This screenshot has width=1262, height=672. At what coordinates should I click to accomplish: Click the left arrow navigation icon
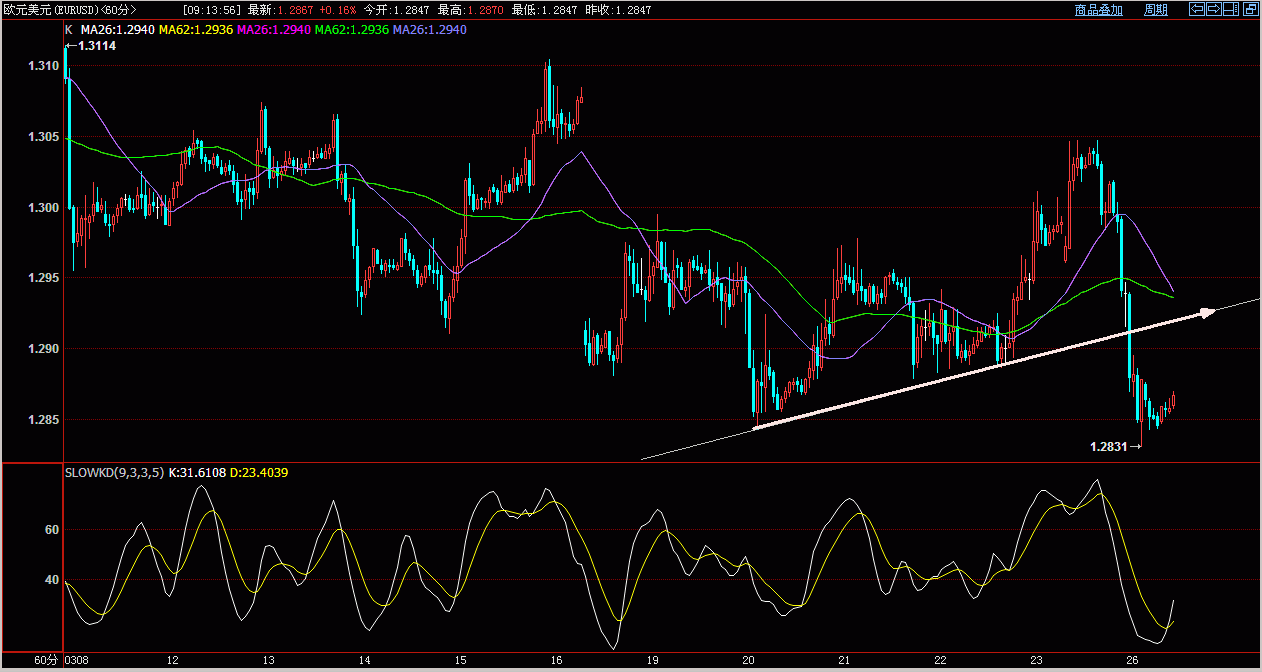pos(1197,9)
